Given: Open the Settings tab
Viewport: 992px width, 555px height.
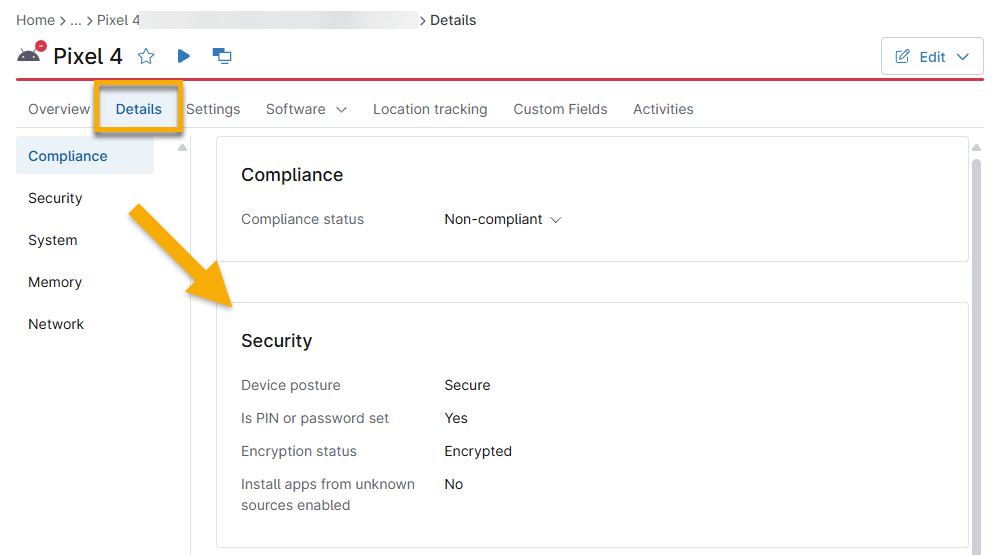Looking at the screenshot, I should coord(213,109).
